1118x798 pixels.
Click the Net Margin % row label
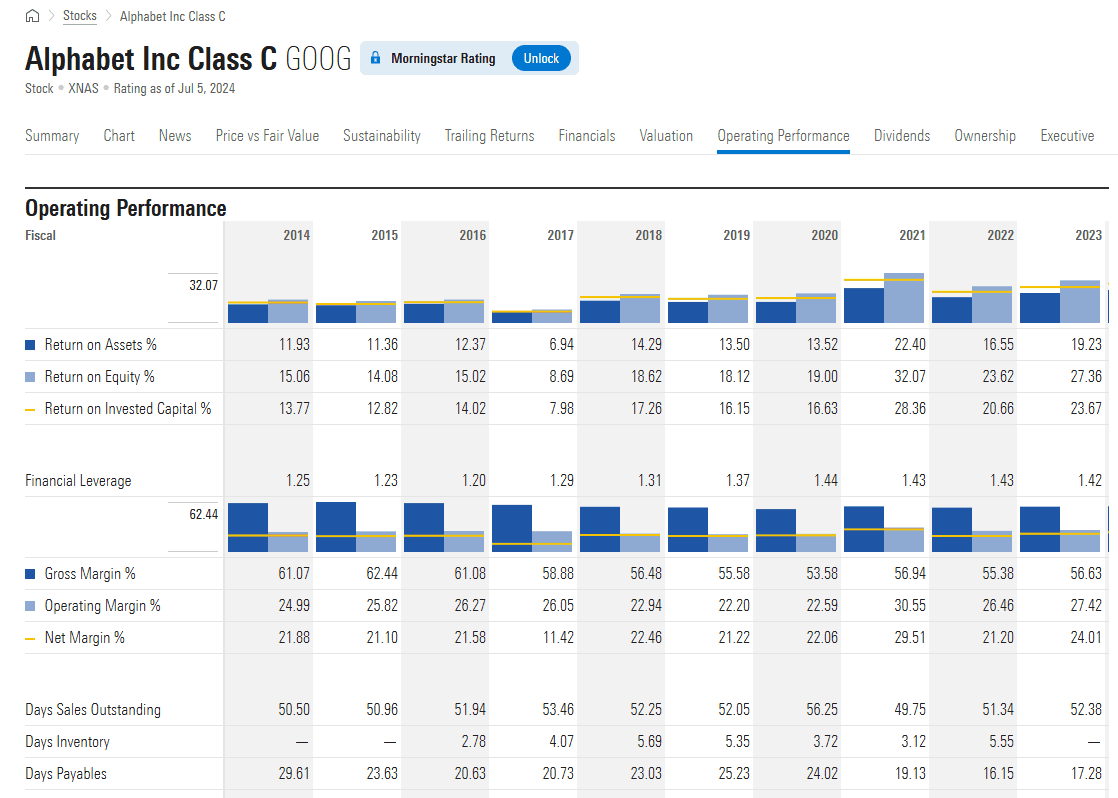pyautogui.click(x=85, y=638)
